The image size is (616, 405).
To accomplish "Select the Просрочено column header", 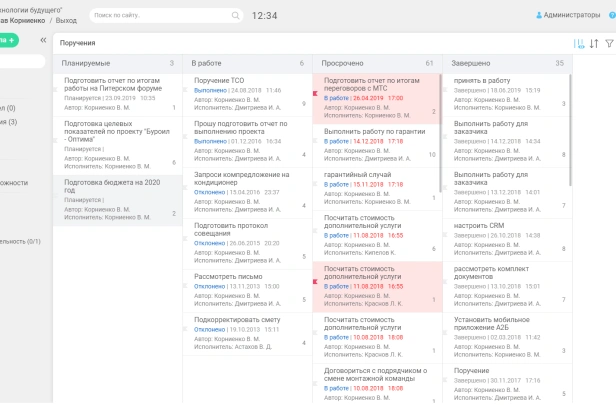I will (342, 63).
